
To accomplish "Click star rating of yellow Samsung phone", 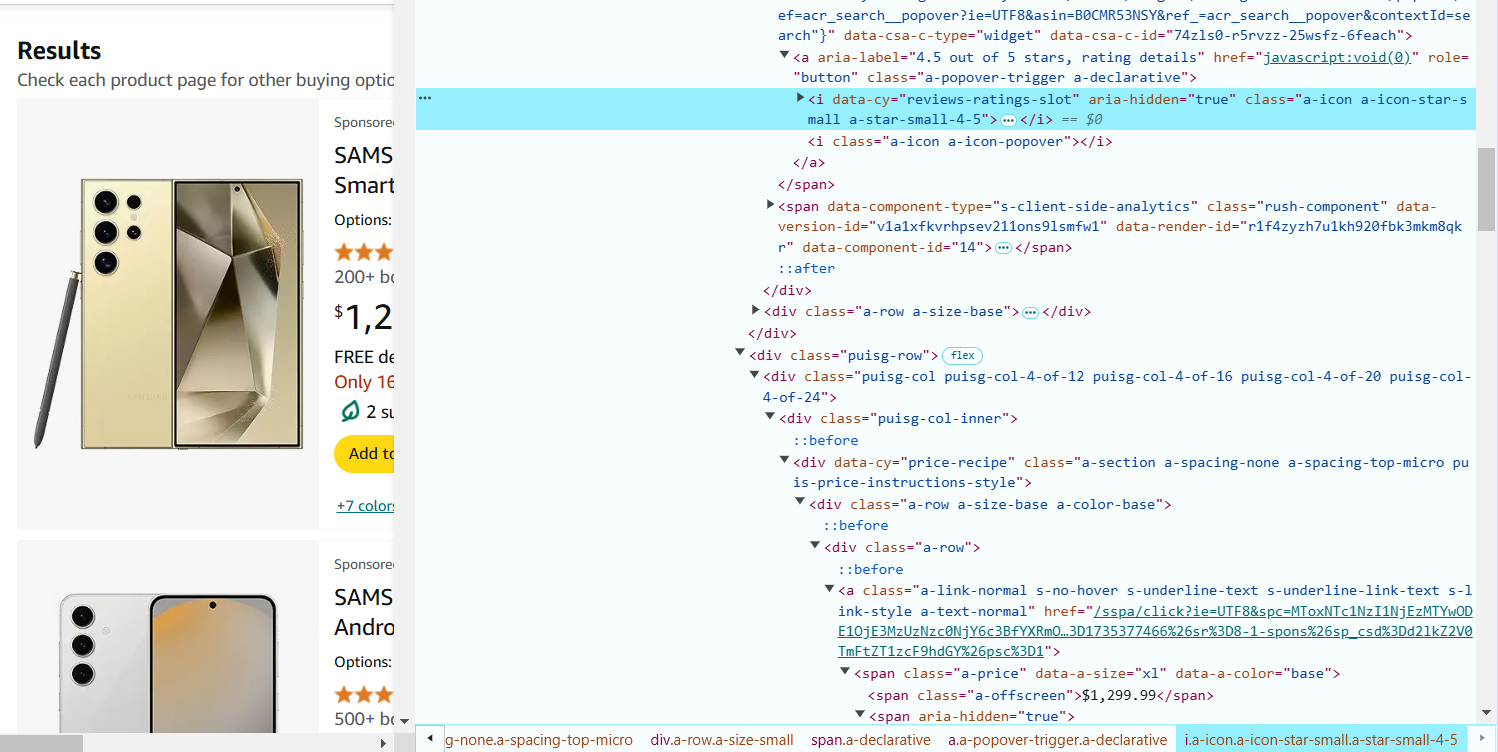I will [x=364, y=252].
